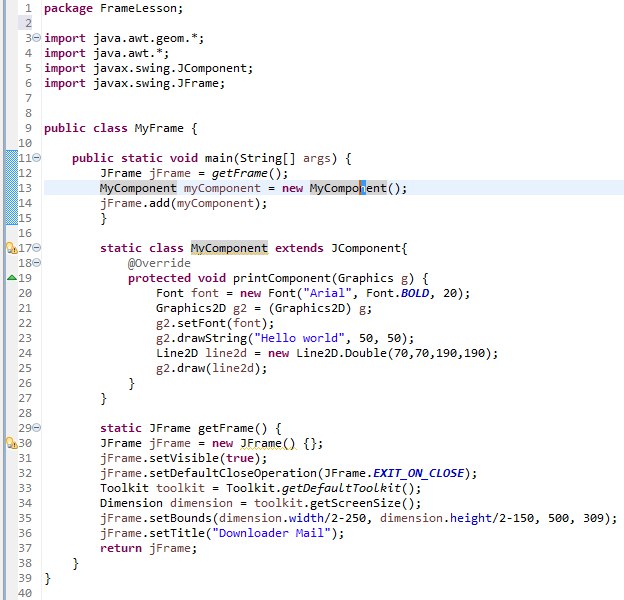Viewport: 624px width, 600px height.
Task: Collapse the import block at line 3
Action: pyautogui.click(x=36, y=38)
